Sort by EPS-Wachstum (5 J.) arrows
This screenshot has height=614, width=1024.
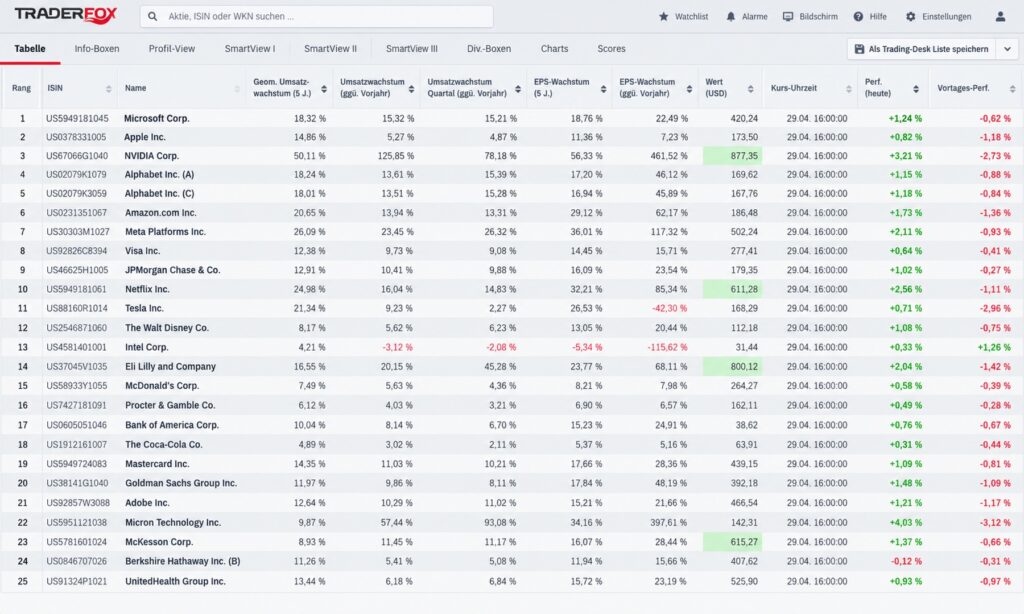[x=603, y=88]
